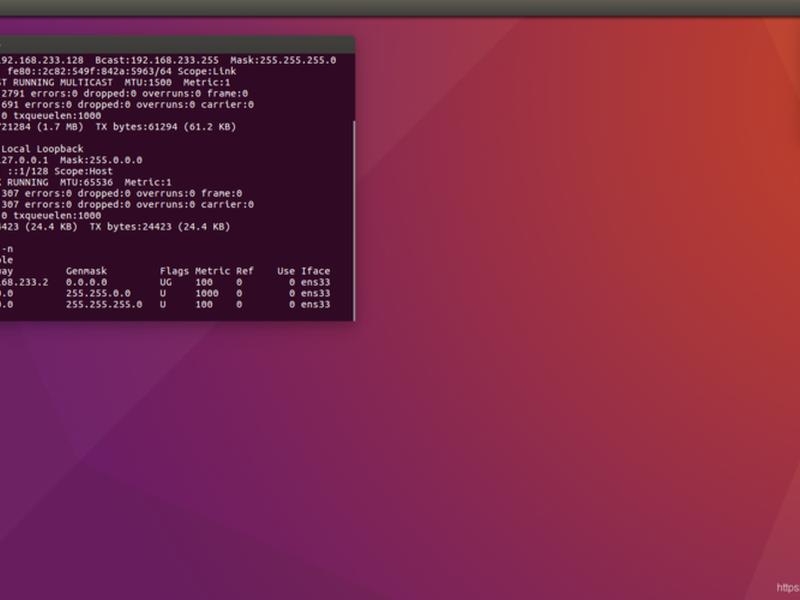Viewport: 800px width, 600px height.
Task: Click the "Metric" routing table header
Action: (212, 271)
